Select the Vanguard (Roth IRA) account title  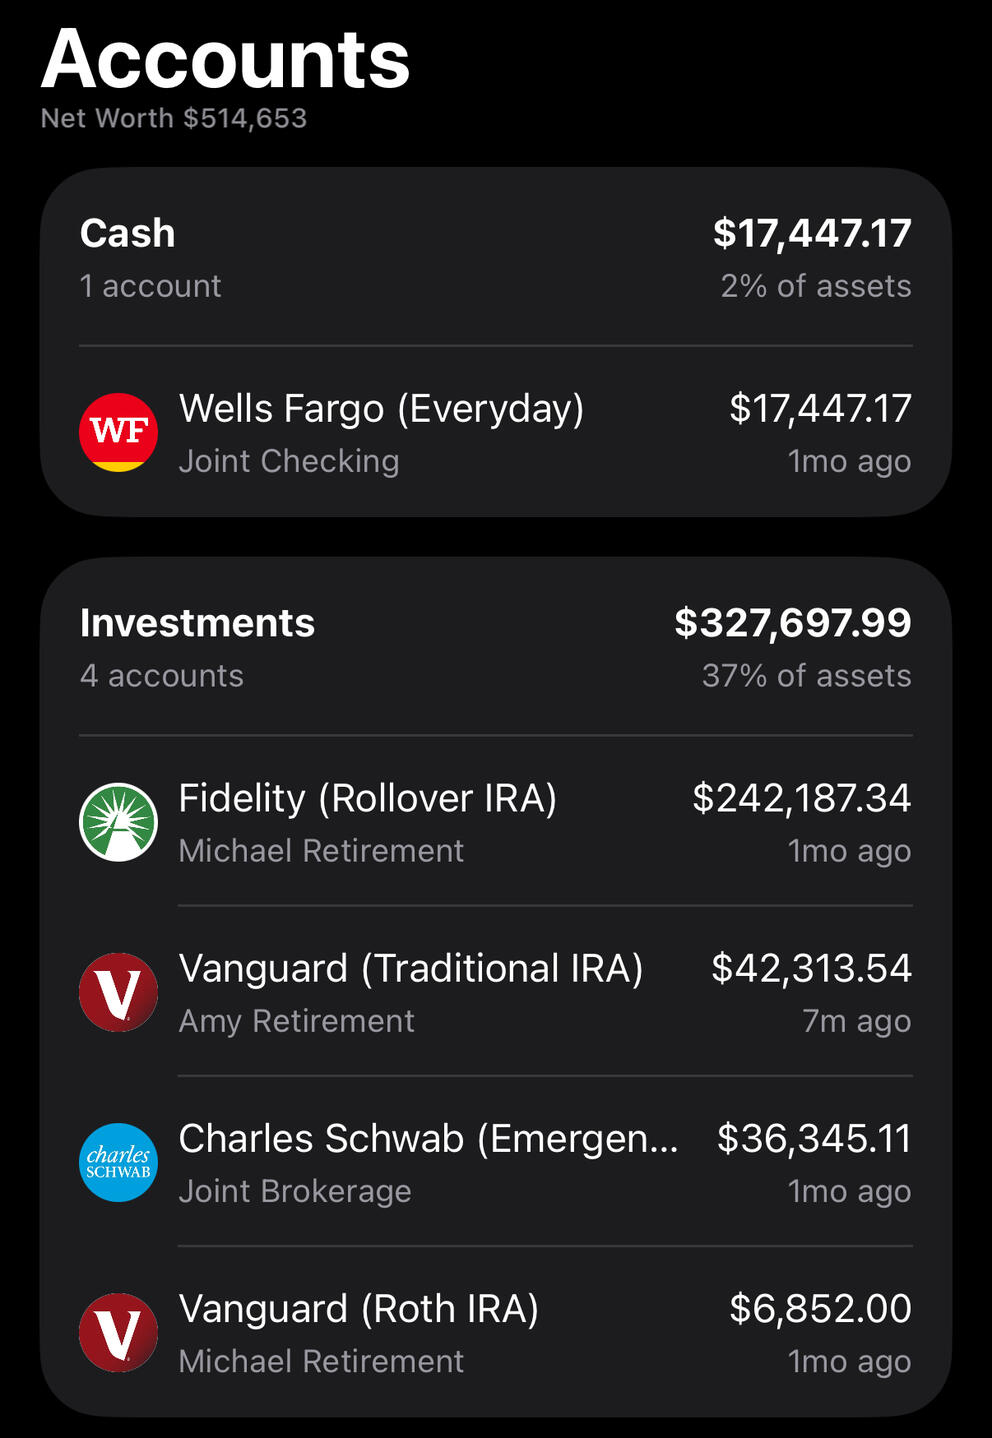[x=358, y=1308]
